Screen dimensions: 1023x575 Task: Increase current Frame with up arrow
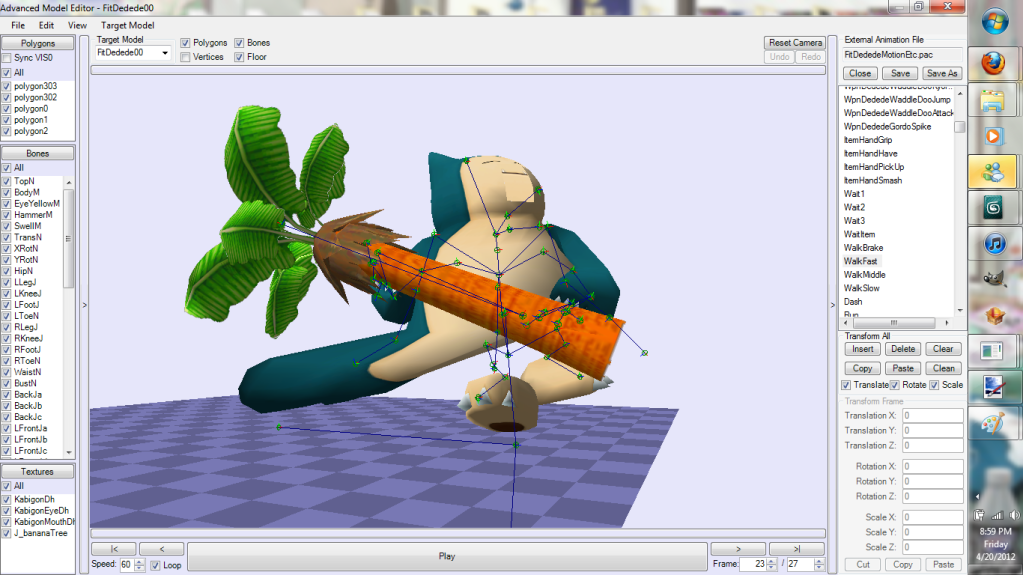tap(771, 561)
